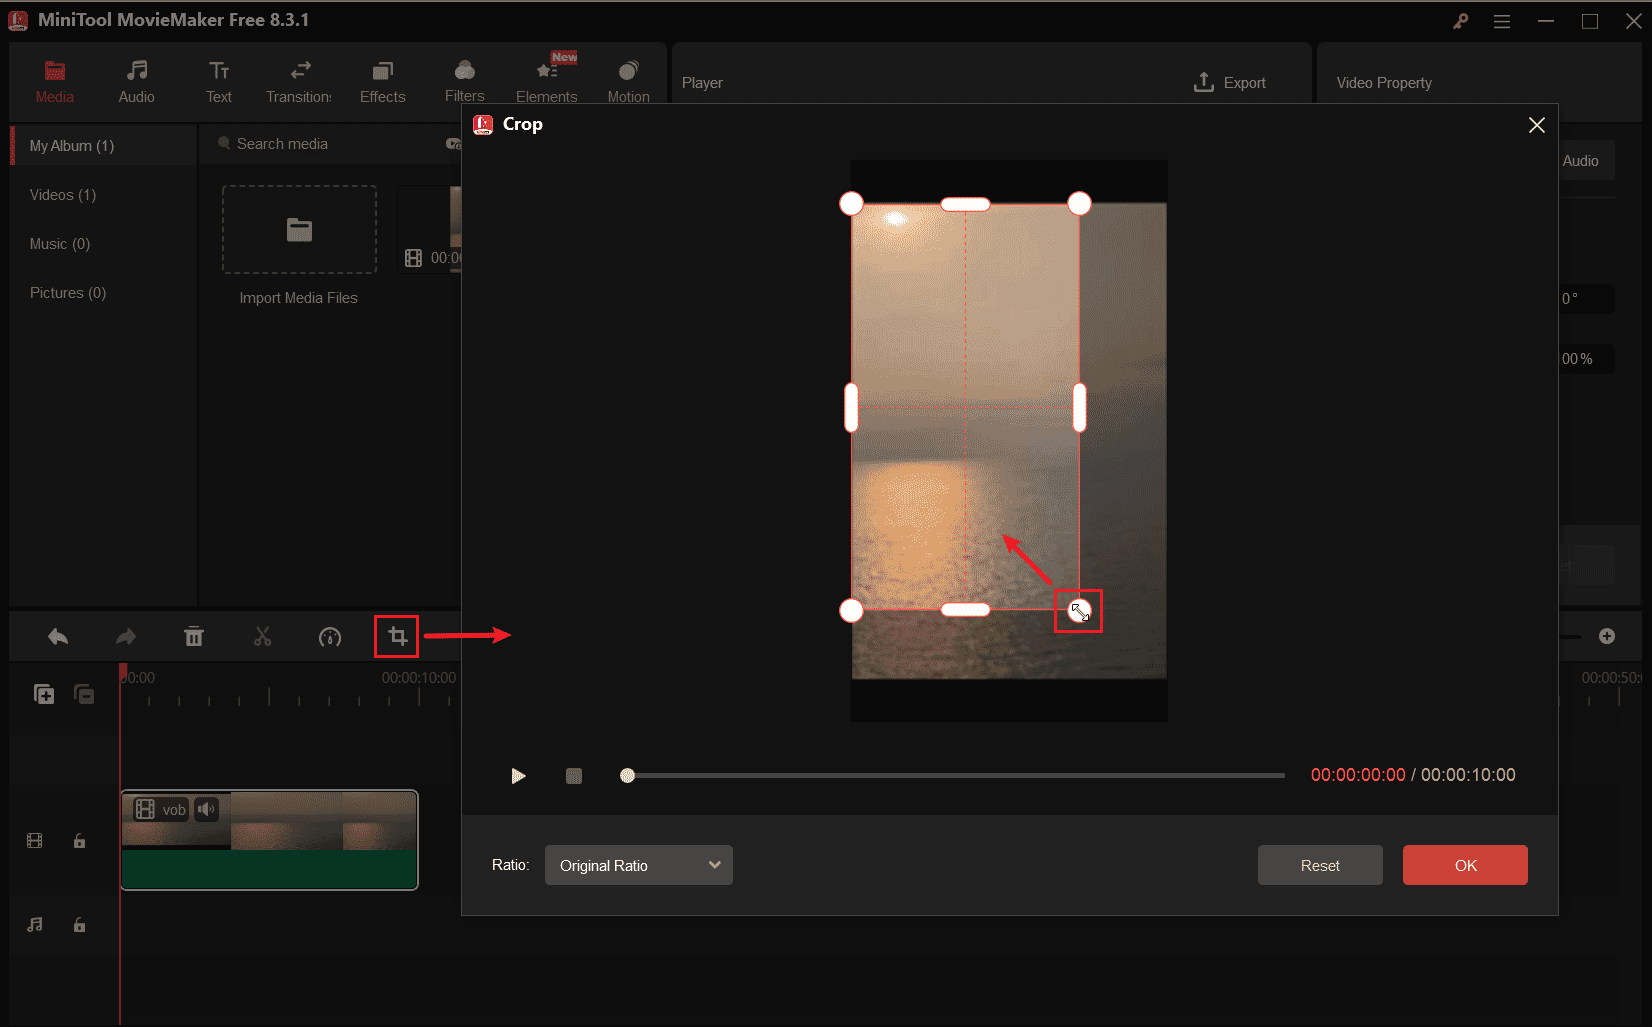The height and width of the screenshot is (1027, 1652).
Task: Click the Crop tool icon in toolbar
Action: coord(397,637)
